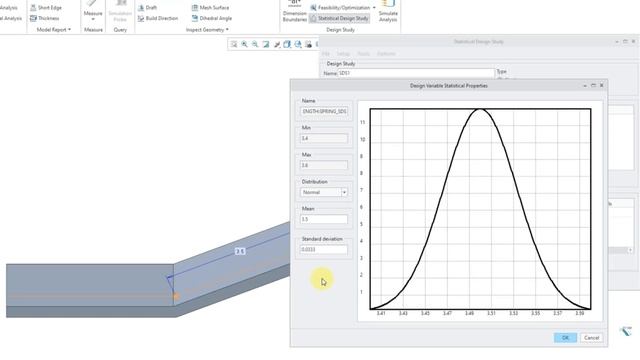
Task: Select the Dihedral Angle tool
Action: pyautogui.click(x=211, y=18)
